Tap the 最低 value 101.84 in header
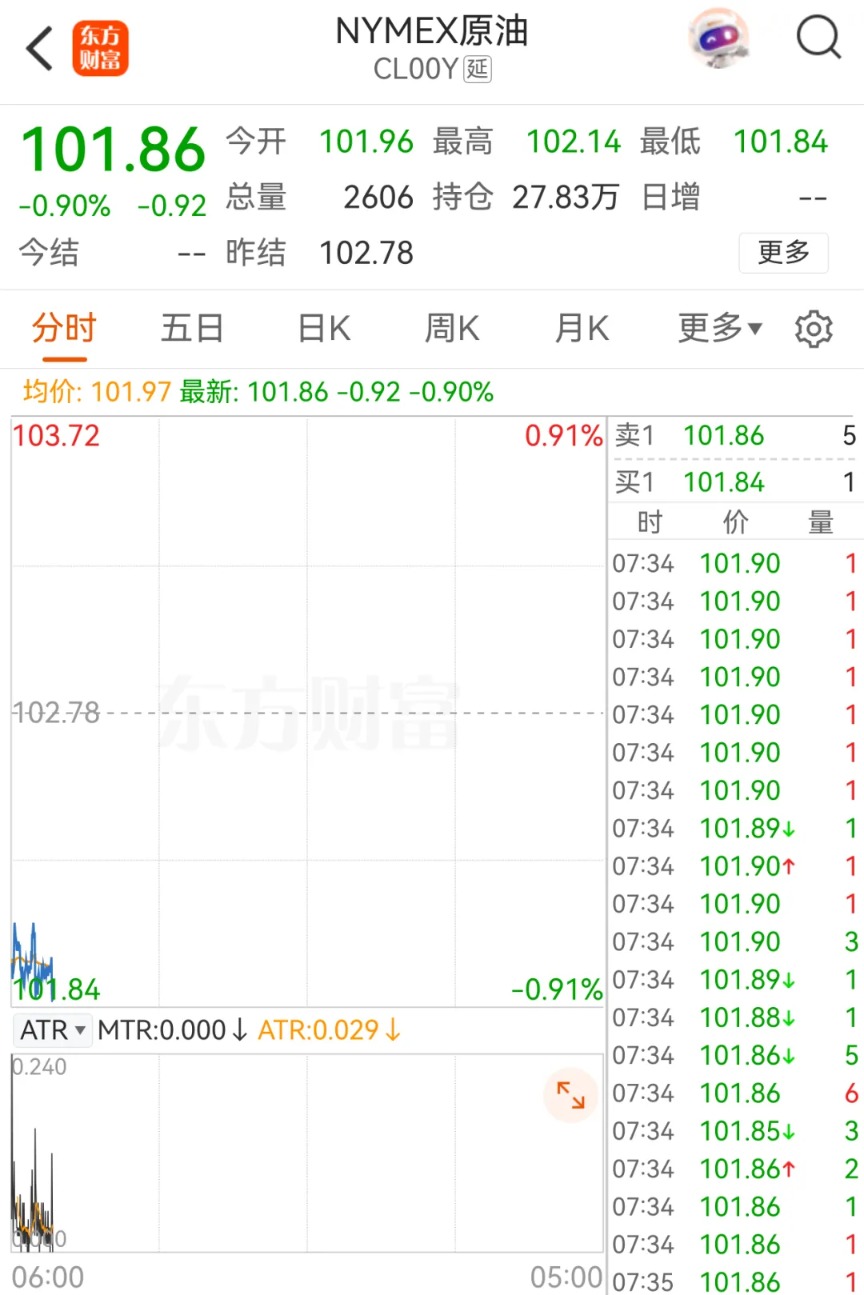Screen dimensions: 864x1295 [781, 142]
